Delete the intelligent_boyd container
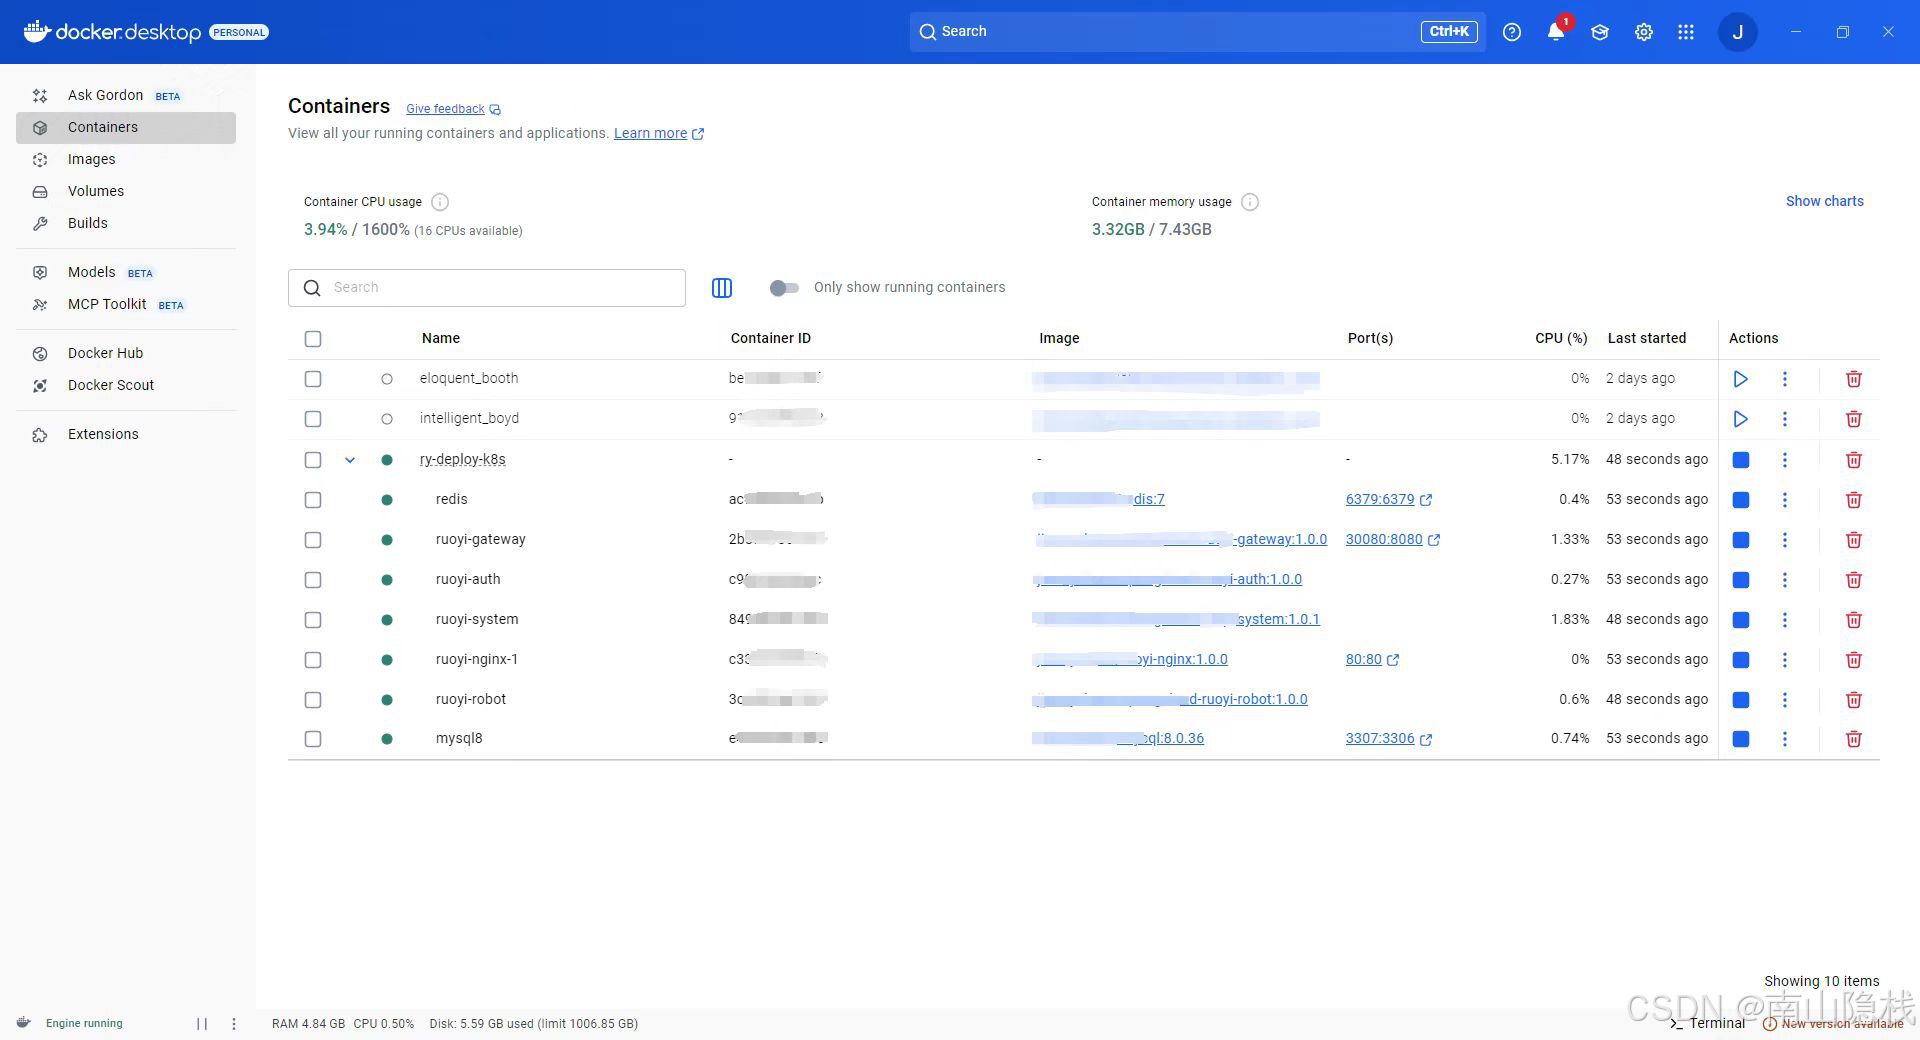Screen dimensions: 1920x1040 [1853, 419]
